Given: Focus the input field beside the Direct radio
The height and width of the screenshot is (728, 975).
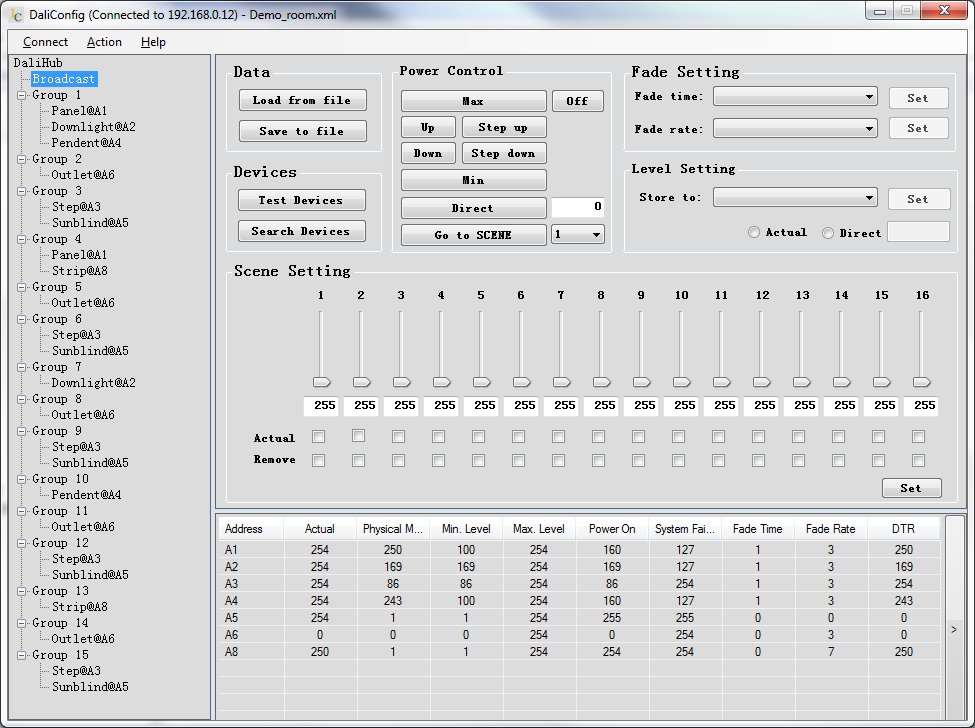Looking at the screenshot, I should click(918, 232).
